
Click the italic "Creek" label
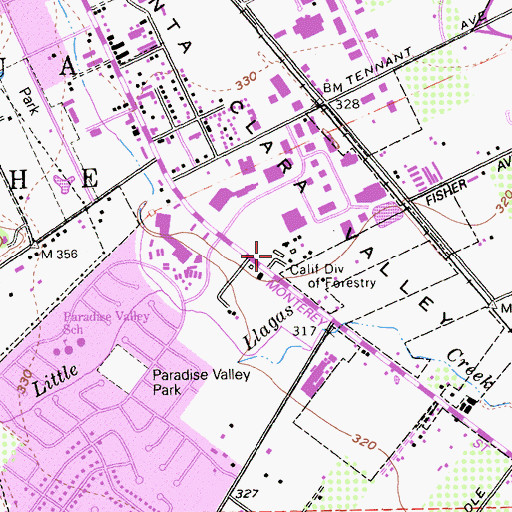pyautogui.click(x=471, y=369)
